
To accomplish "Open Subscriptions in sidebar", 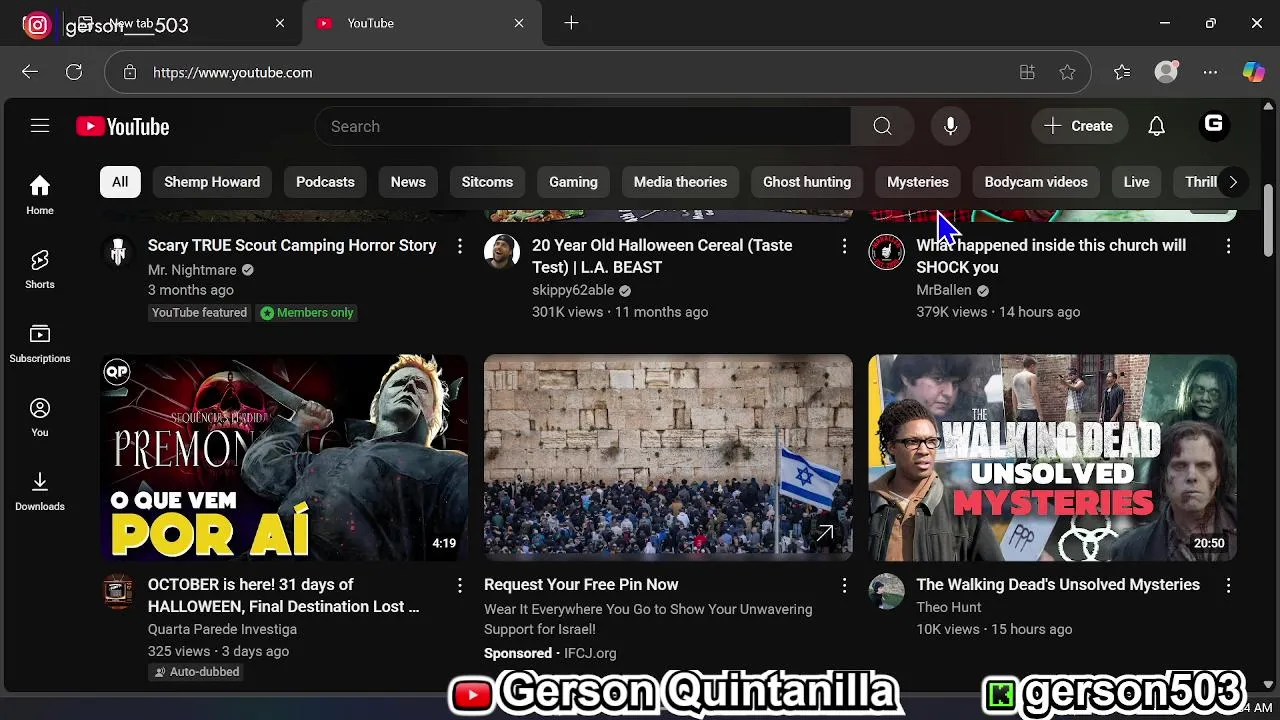I will tap(40, 343).
